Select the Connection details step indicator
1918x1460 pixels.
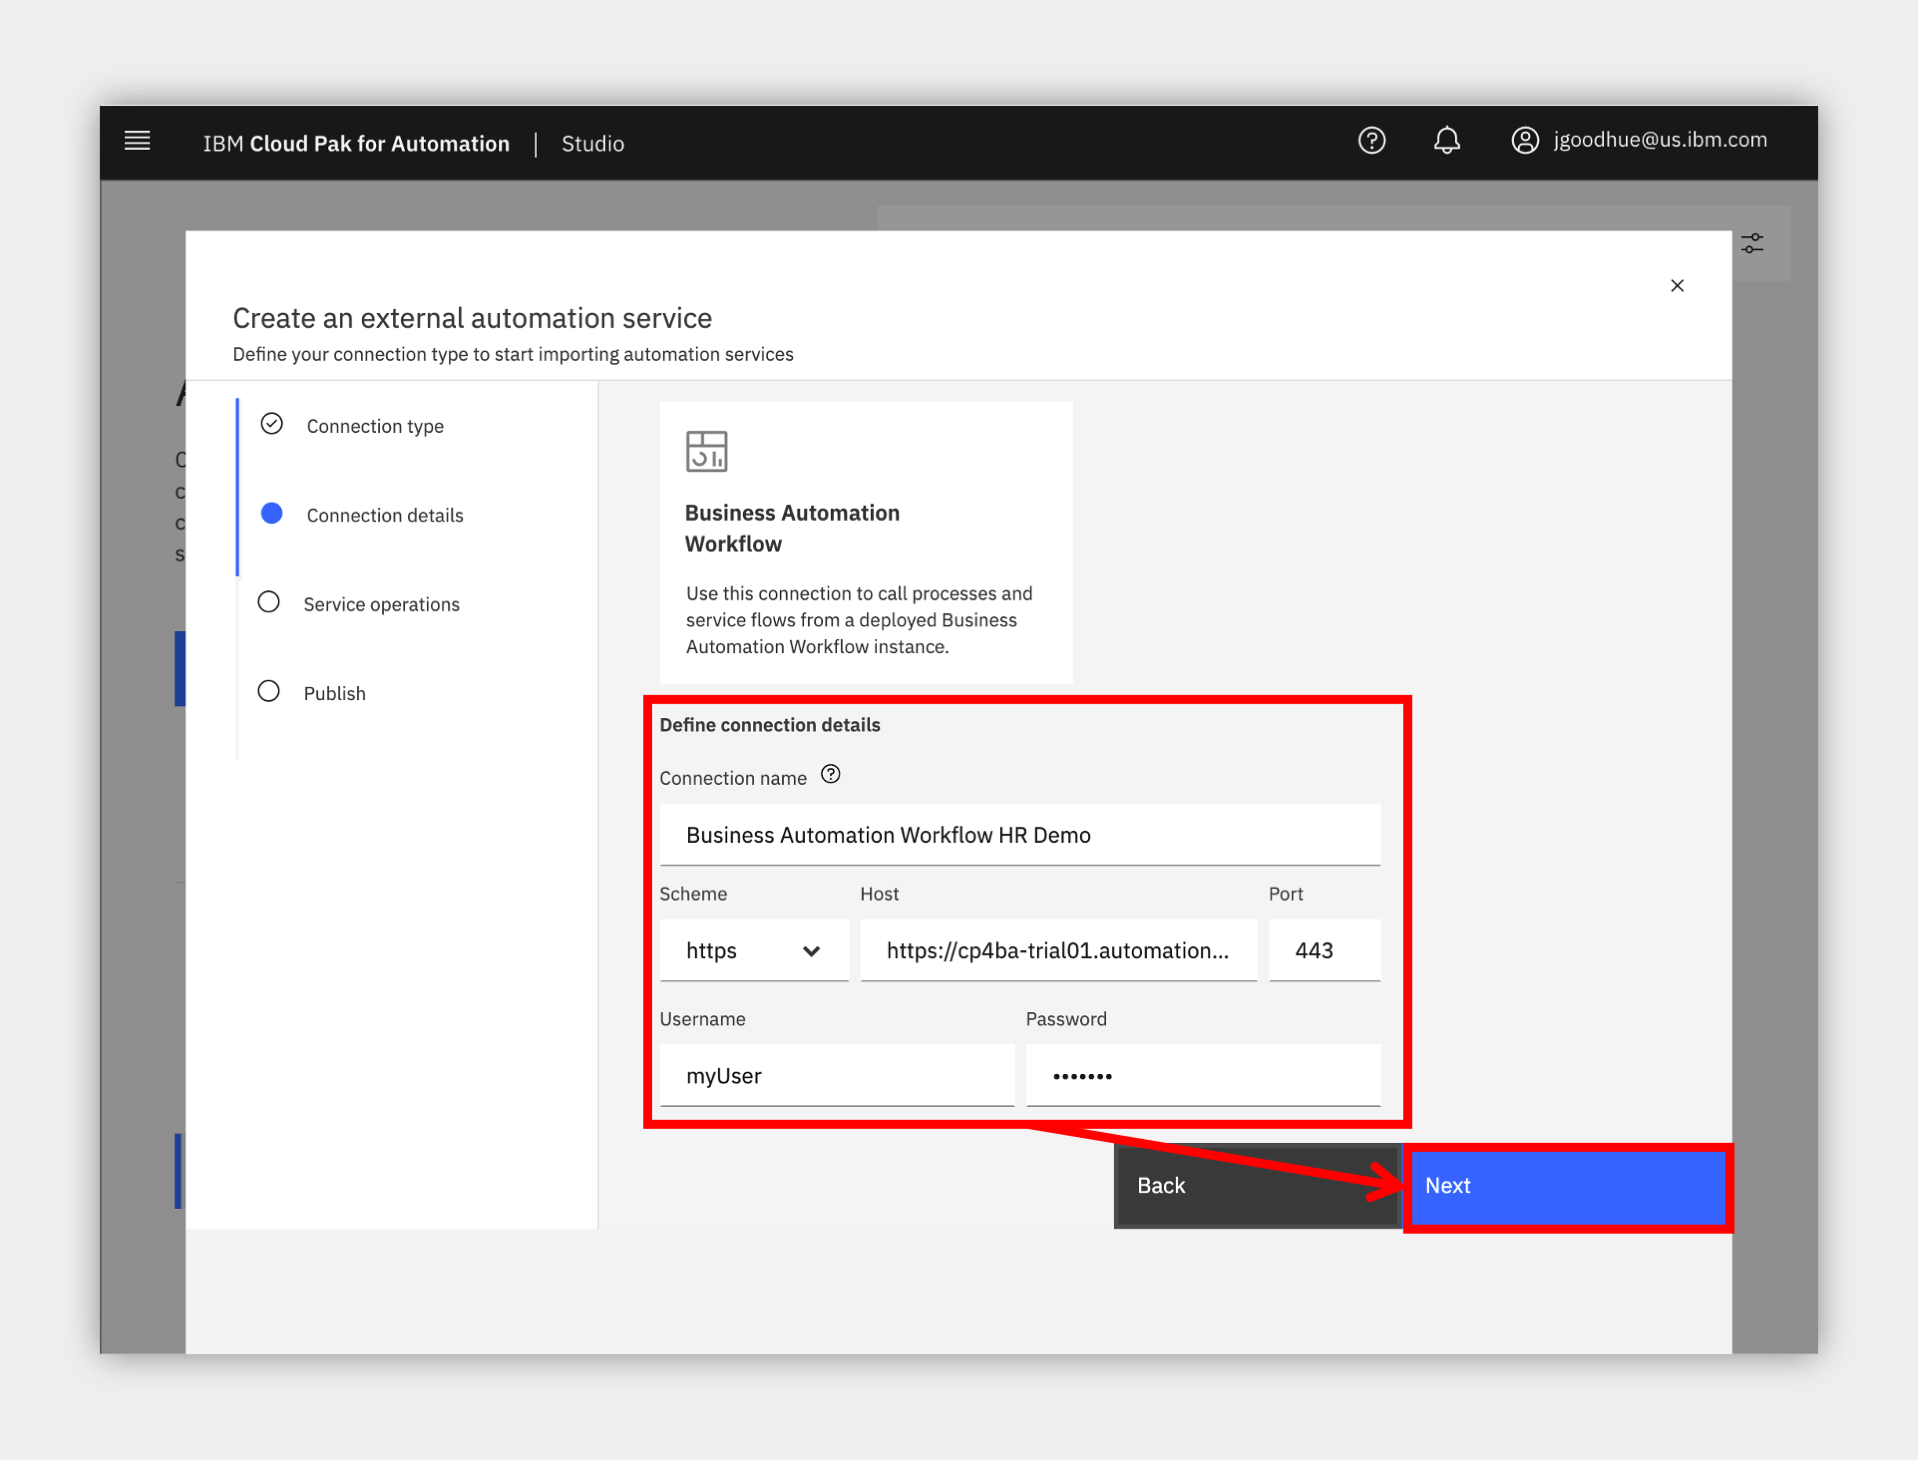tap(271, 514)
